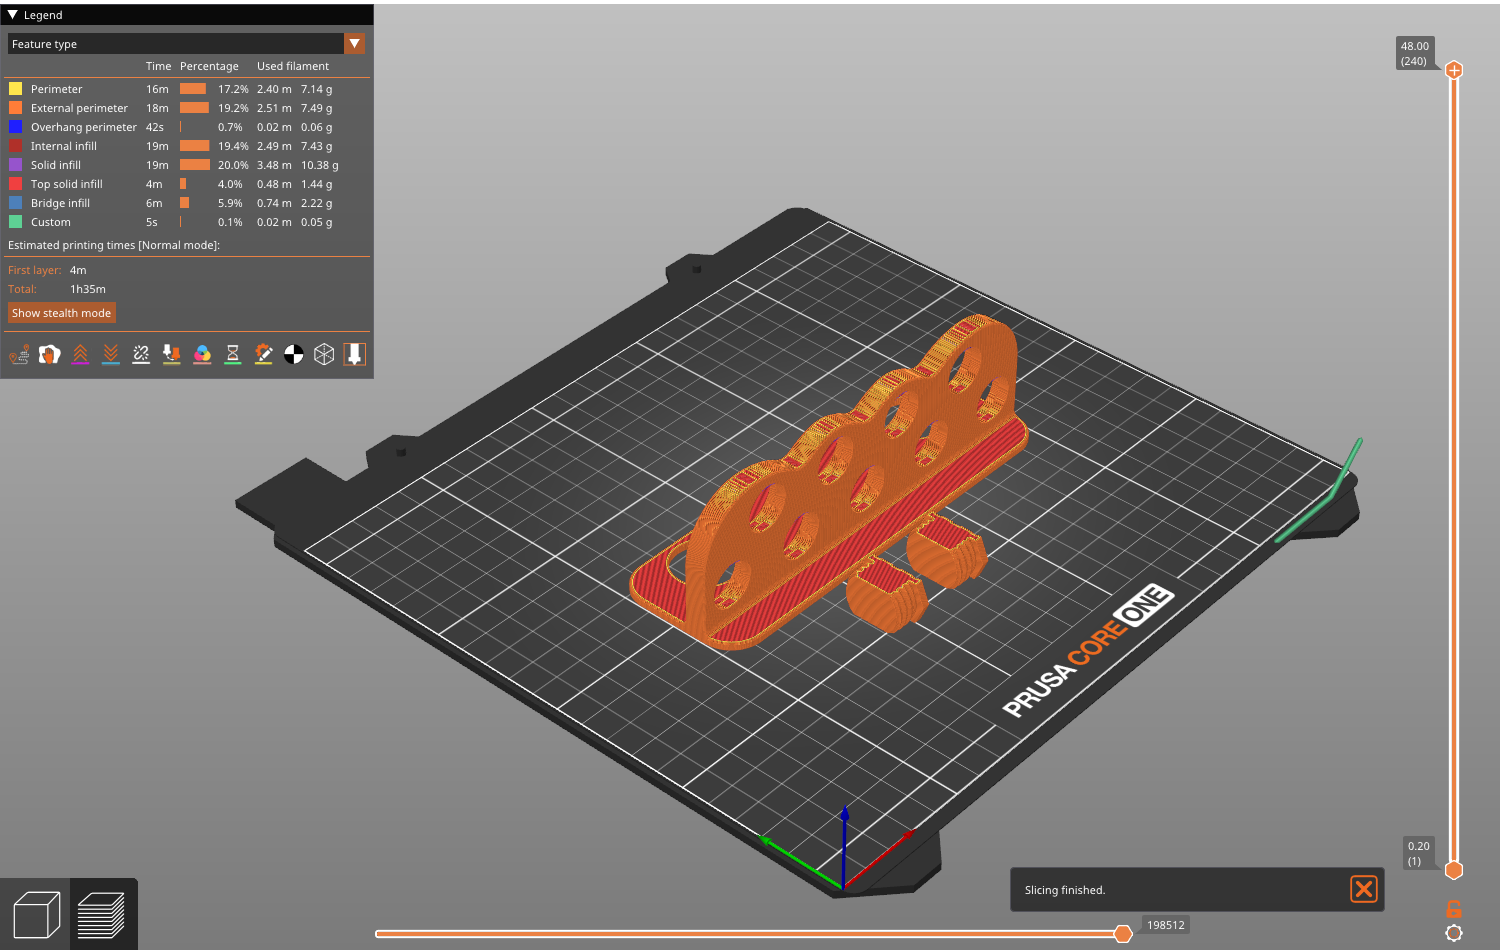Toggle Custom G-codes visibility icon
Viewport: 1500px width, 950px height.
(x=263, y=354)
